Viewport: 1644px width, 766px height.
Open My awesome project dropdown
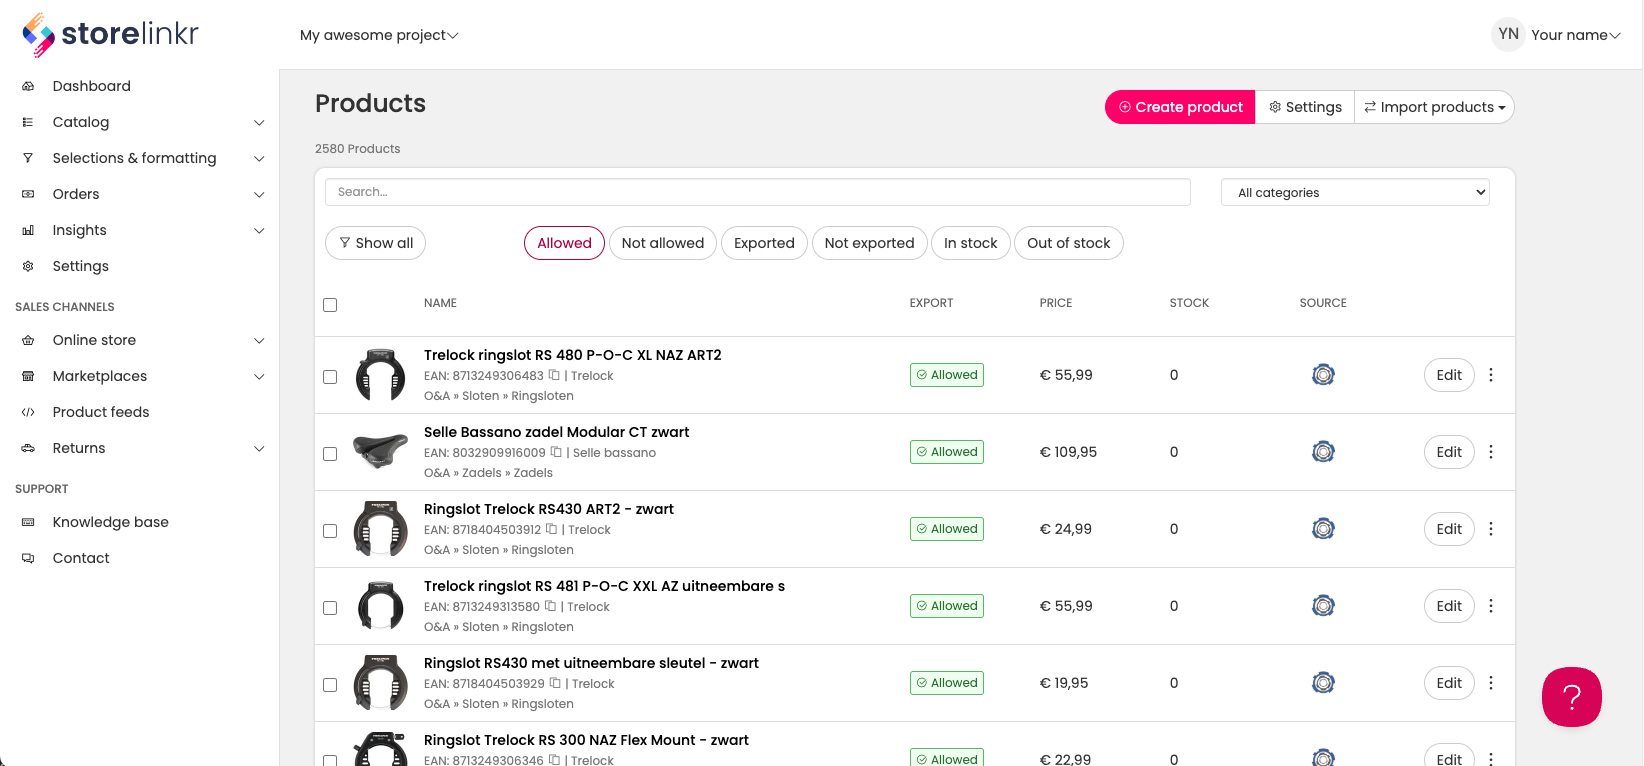[x=379, y=35]
